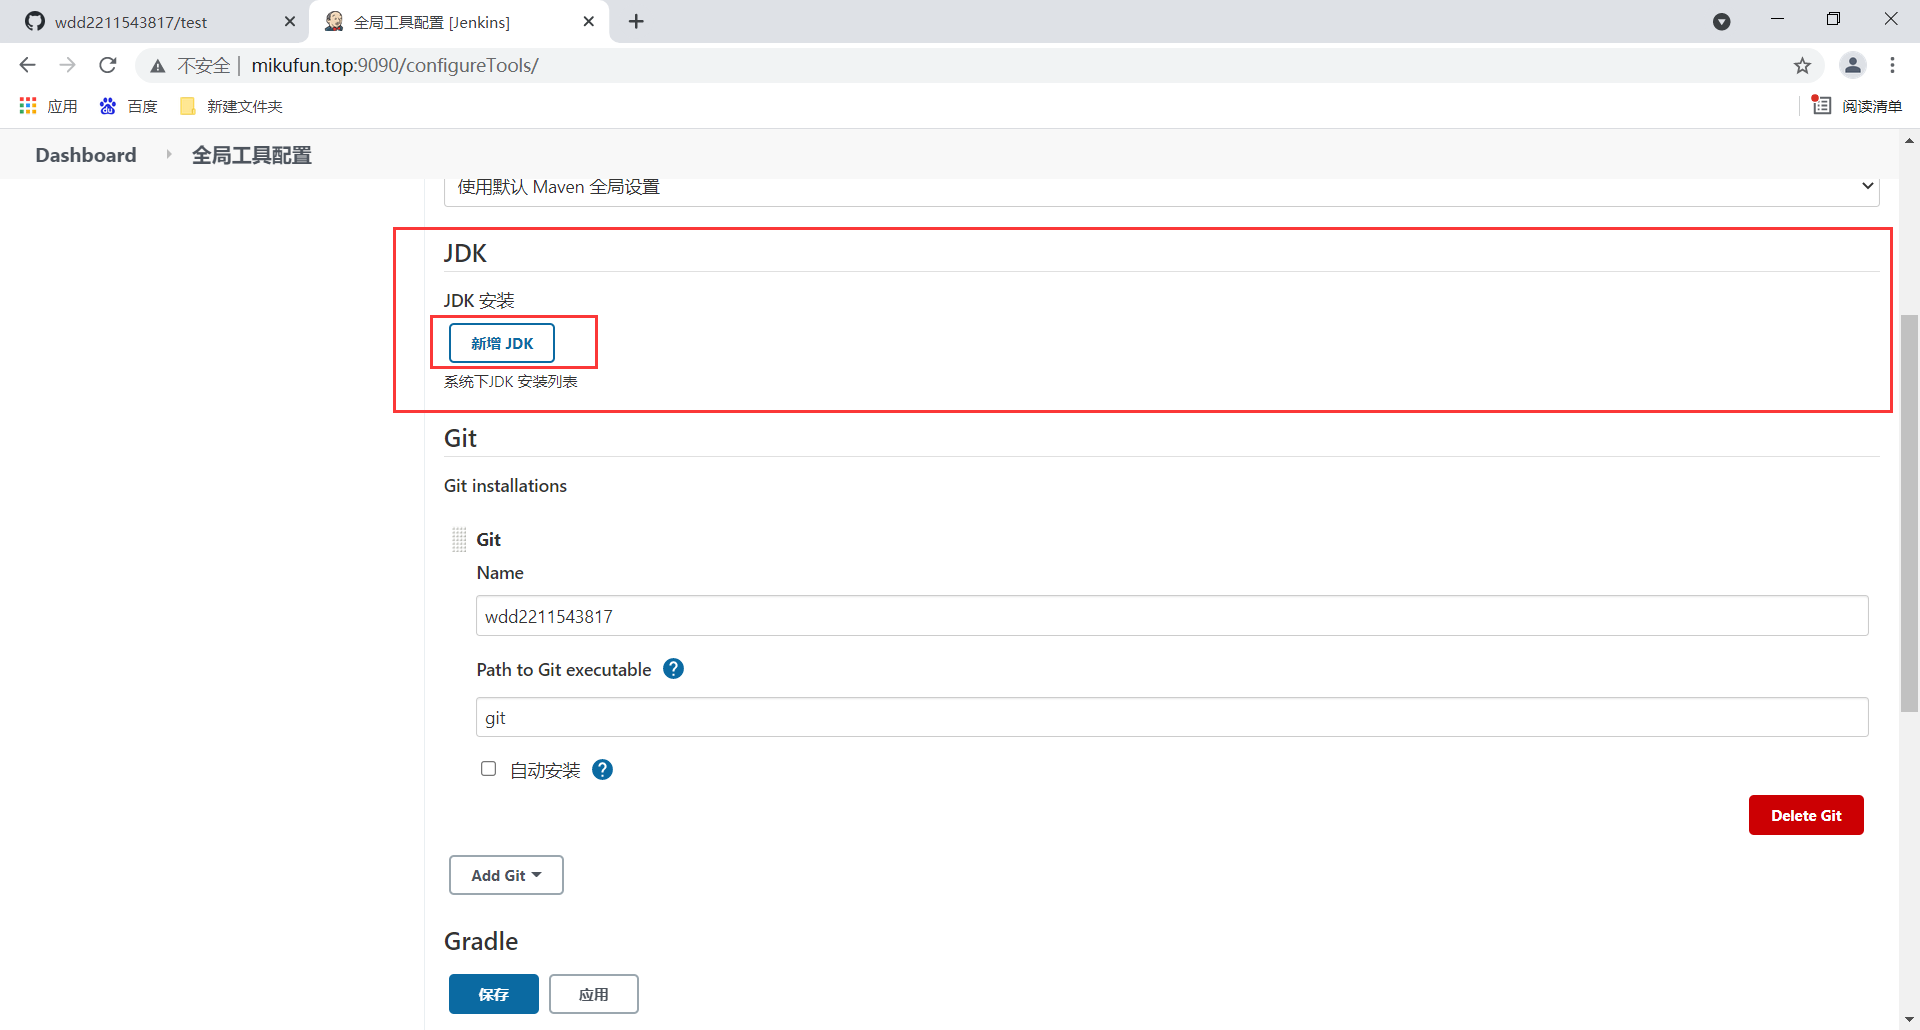Switch to the wdd2211543817/test tab
The height and width of the screenshot is (1030, 1920).
pos(155,22)
